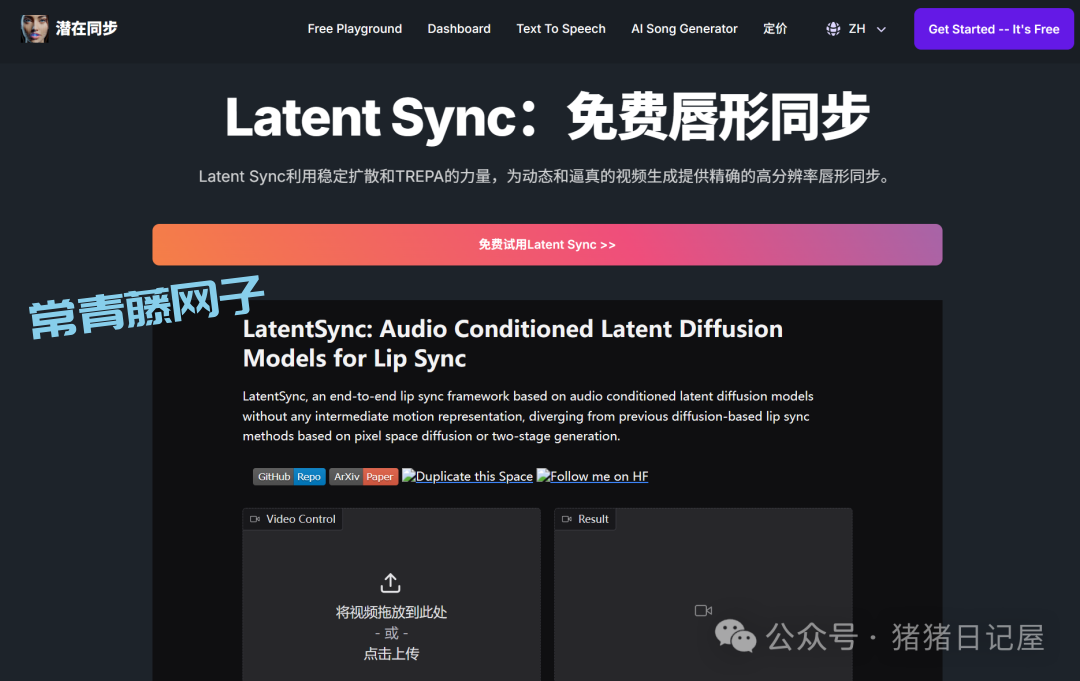Follow the Duplicate this Space link
Screen dimensions: 1080x681
pos(467,477)
